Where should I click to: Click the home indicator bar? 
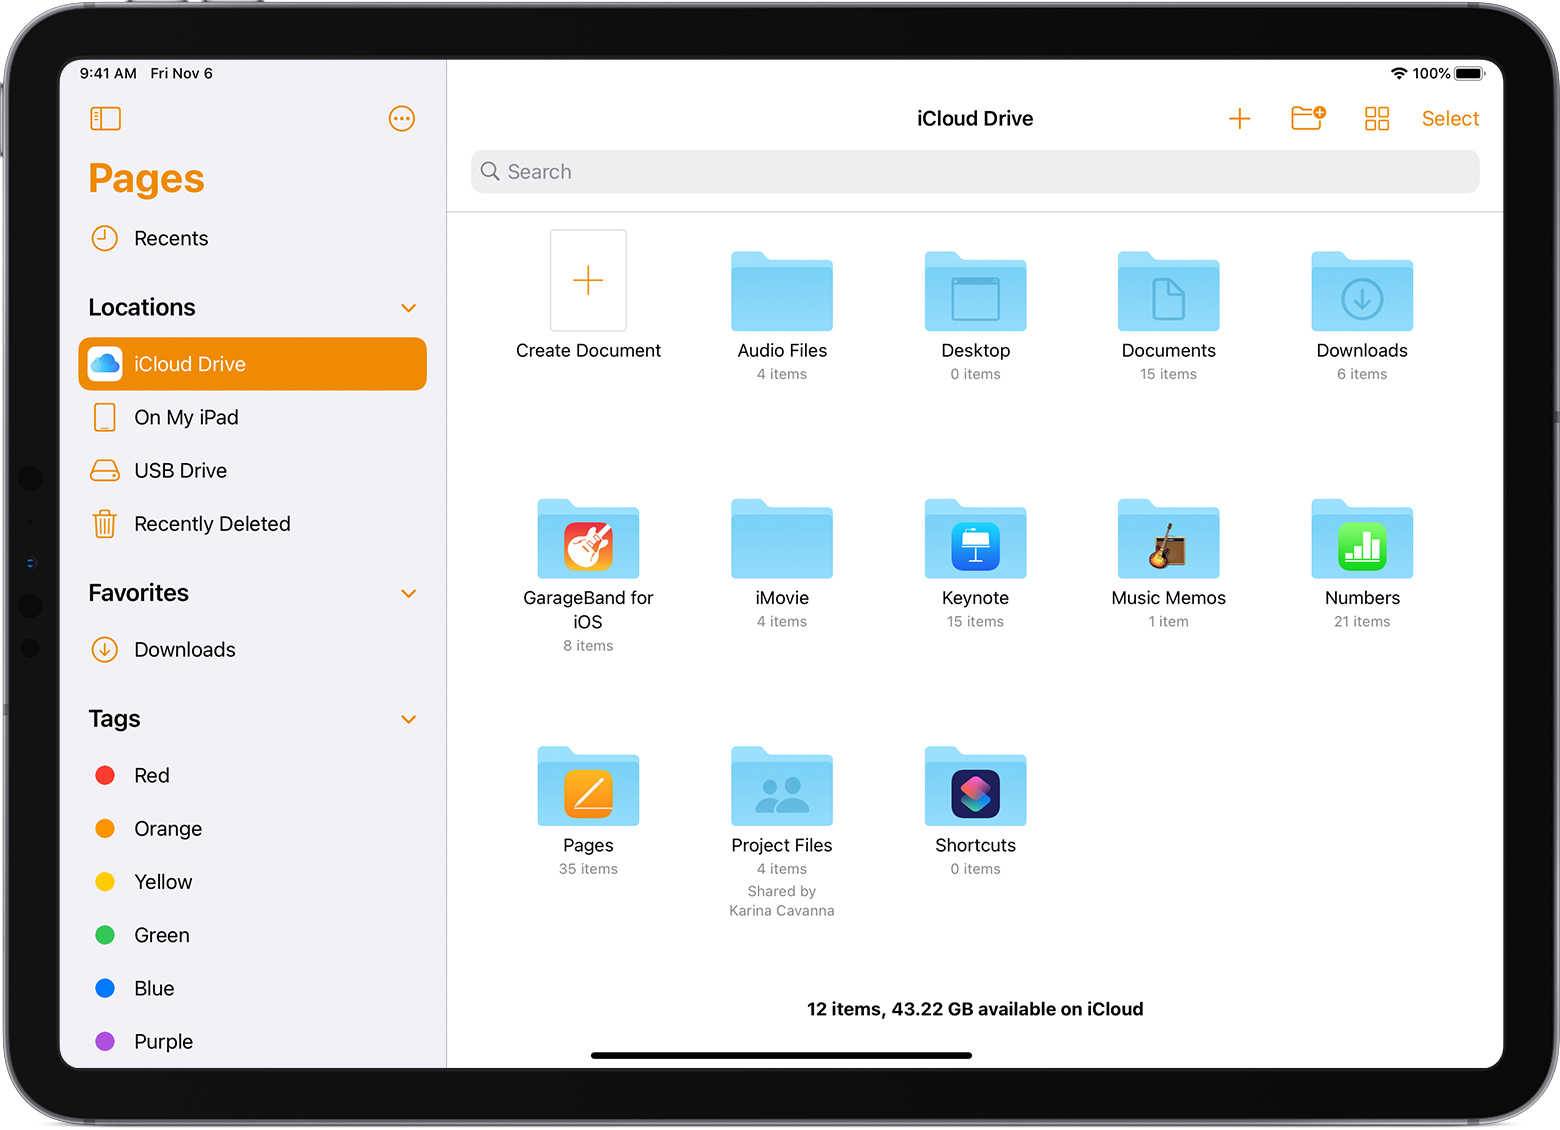pos(781,1055)
